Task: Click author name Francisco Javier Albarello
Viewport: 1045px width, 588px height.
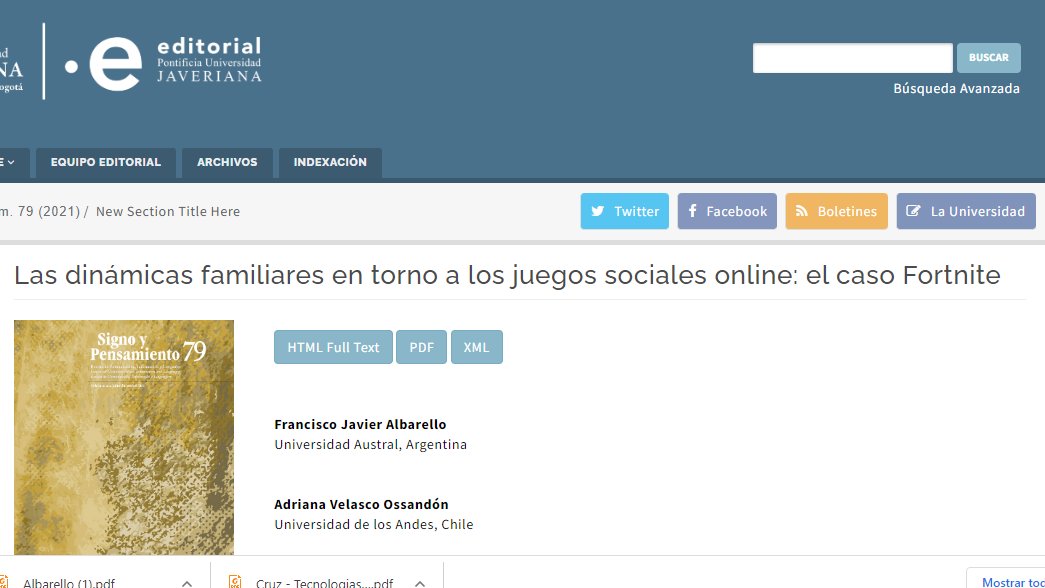Action: (360, 424)
